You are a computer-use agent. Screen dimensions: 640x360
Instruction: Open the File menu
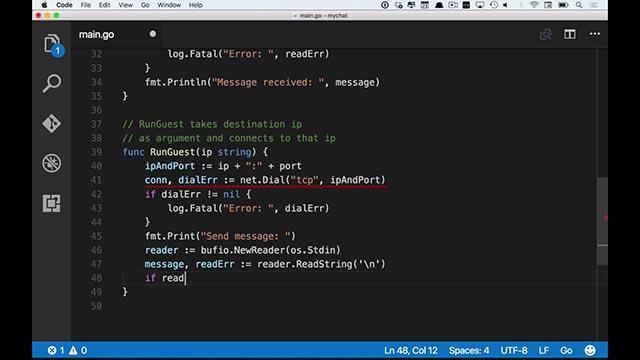tap(86, 5)
